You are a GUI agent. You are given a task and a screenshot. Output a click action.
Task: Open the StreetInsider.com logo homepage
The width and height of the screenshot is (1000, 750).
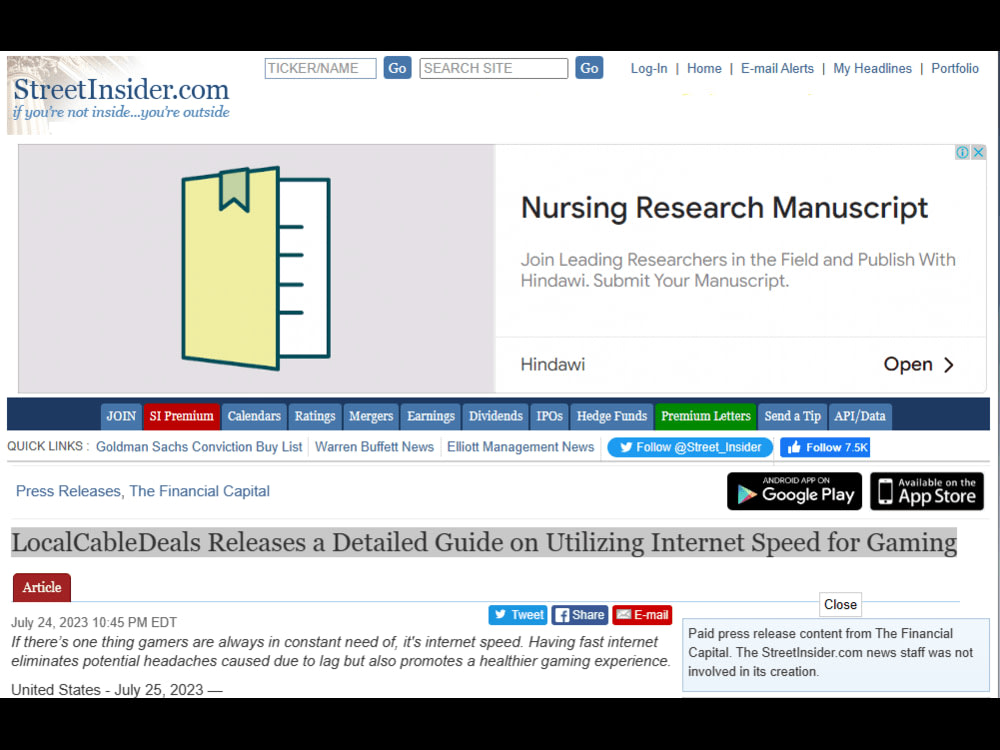click(x=121, y=96)
